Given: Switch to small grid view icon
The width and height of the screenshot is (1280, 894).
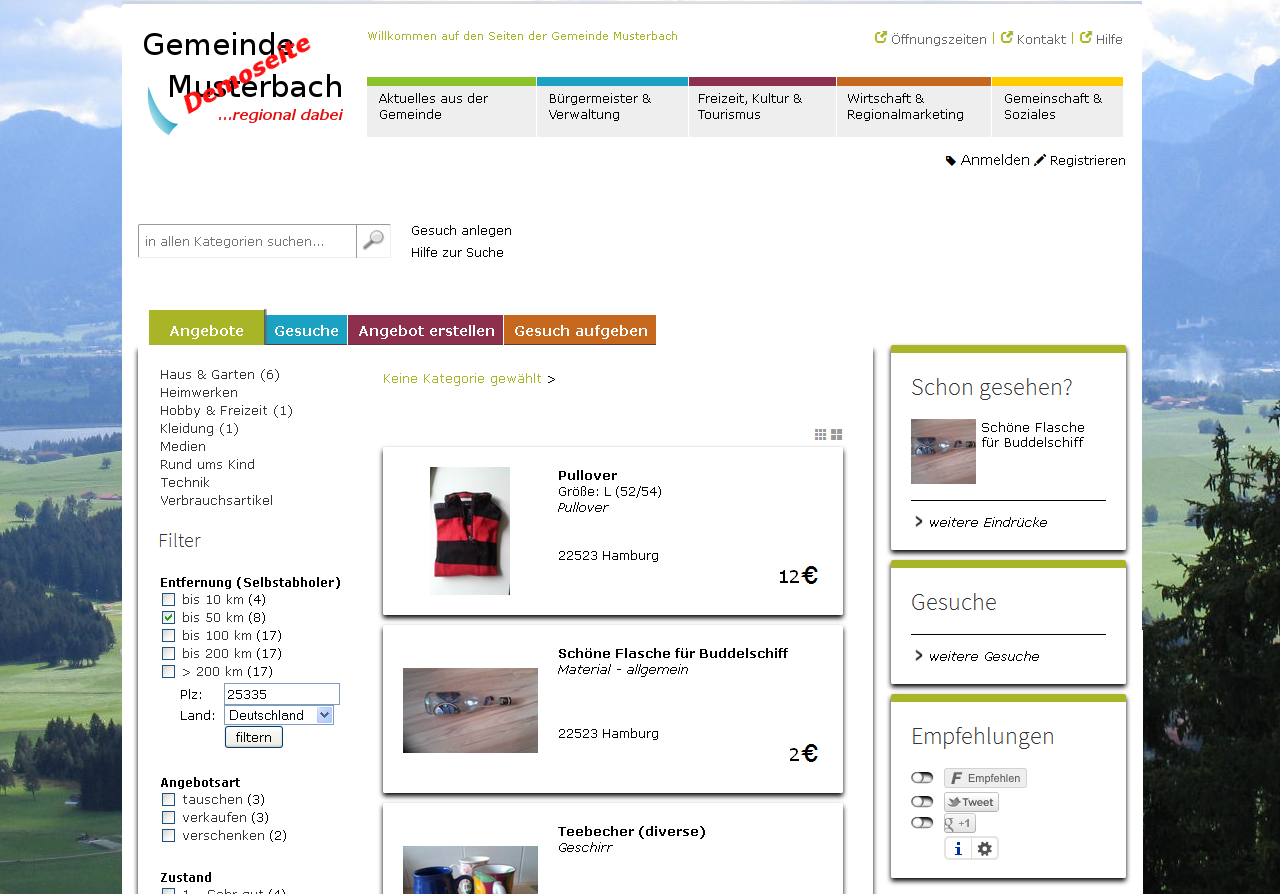Looking at the screenshot, I should [x=820, y=435].
